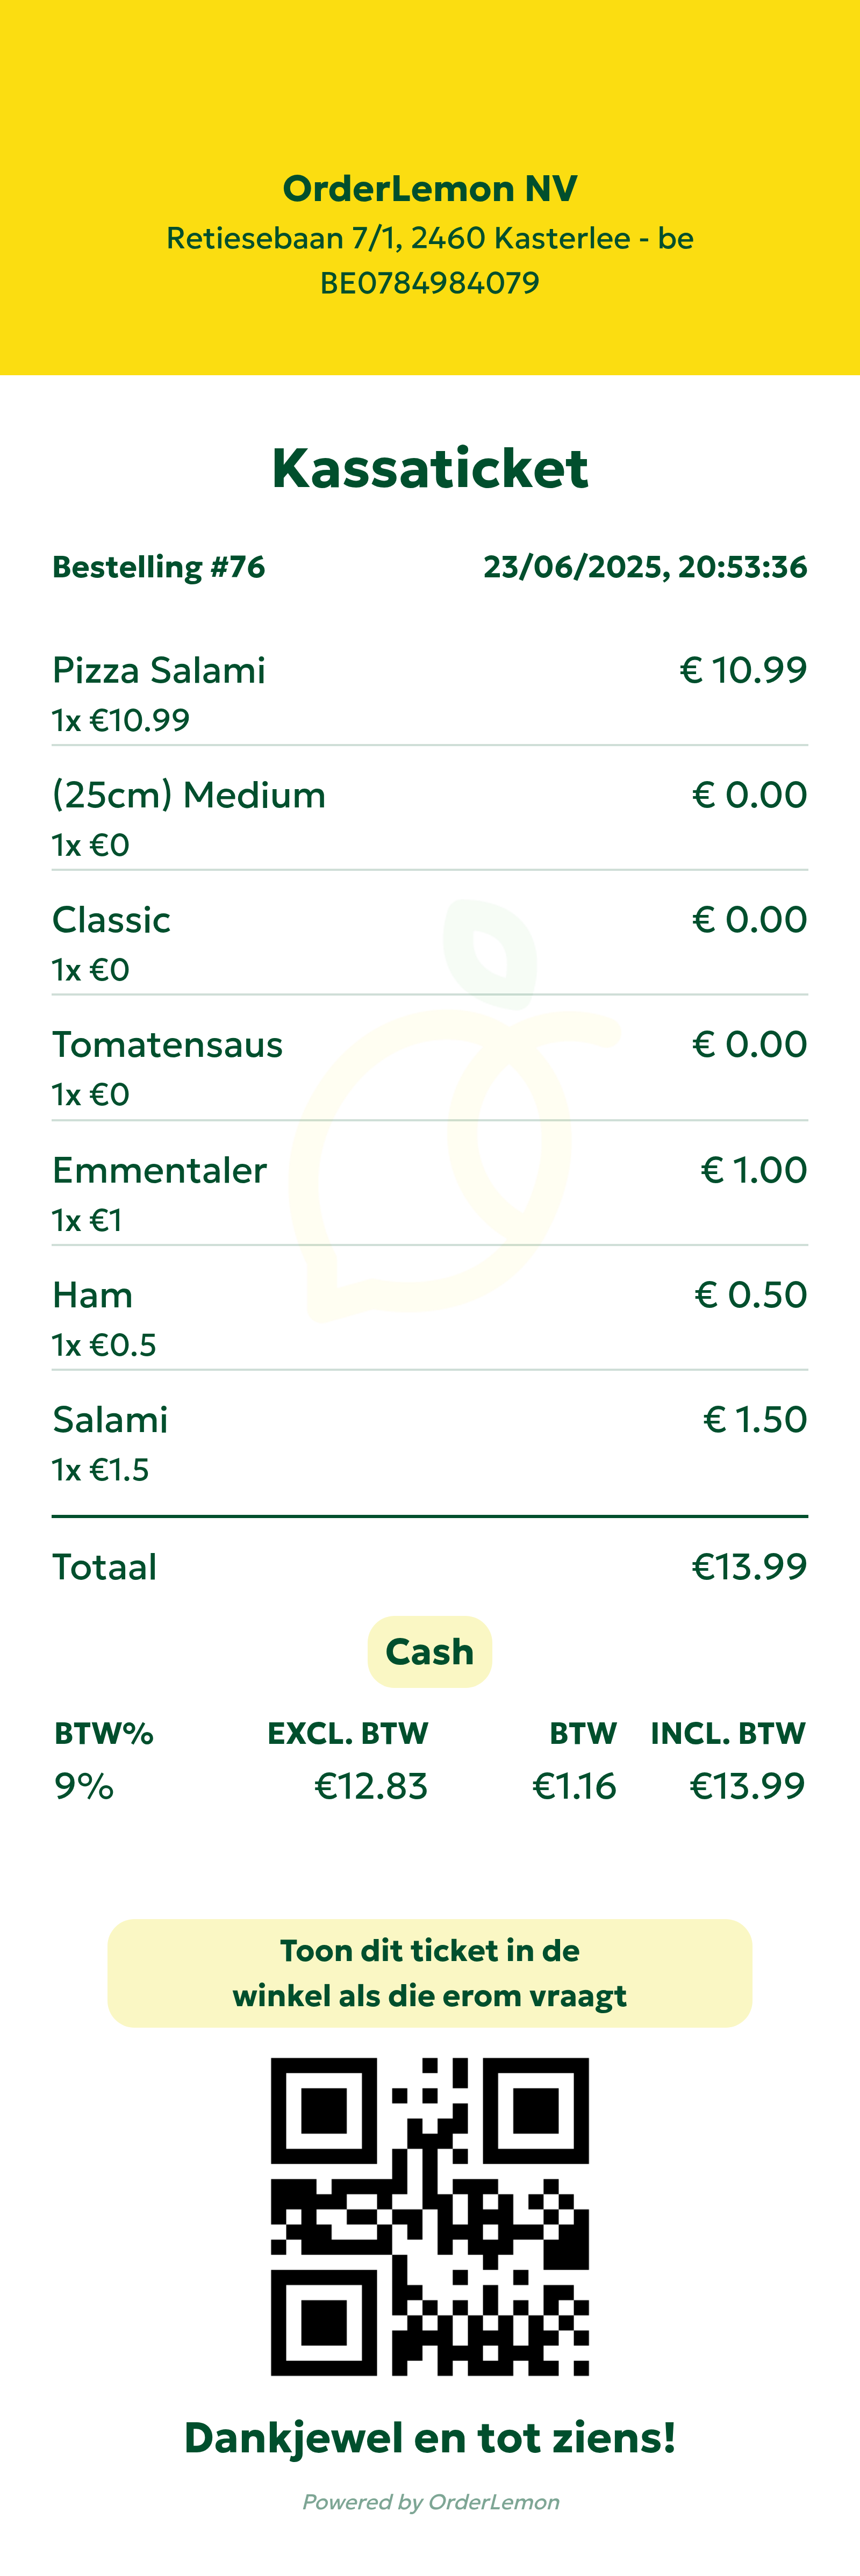Click the Powered by OrderLemon link
This screenshot has height=2576, width=860.
tap(430, 2502)
